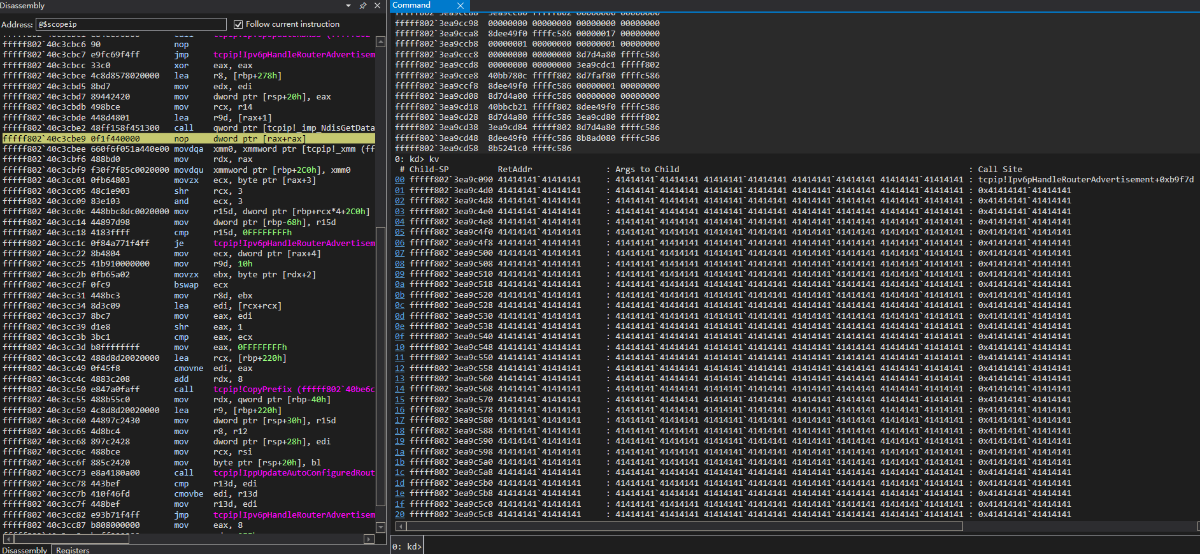Pin the Disassembly panel
This screenshot has width=1200, height=554.
tap(362, 6)
